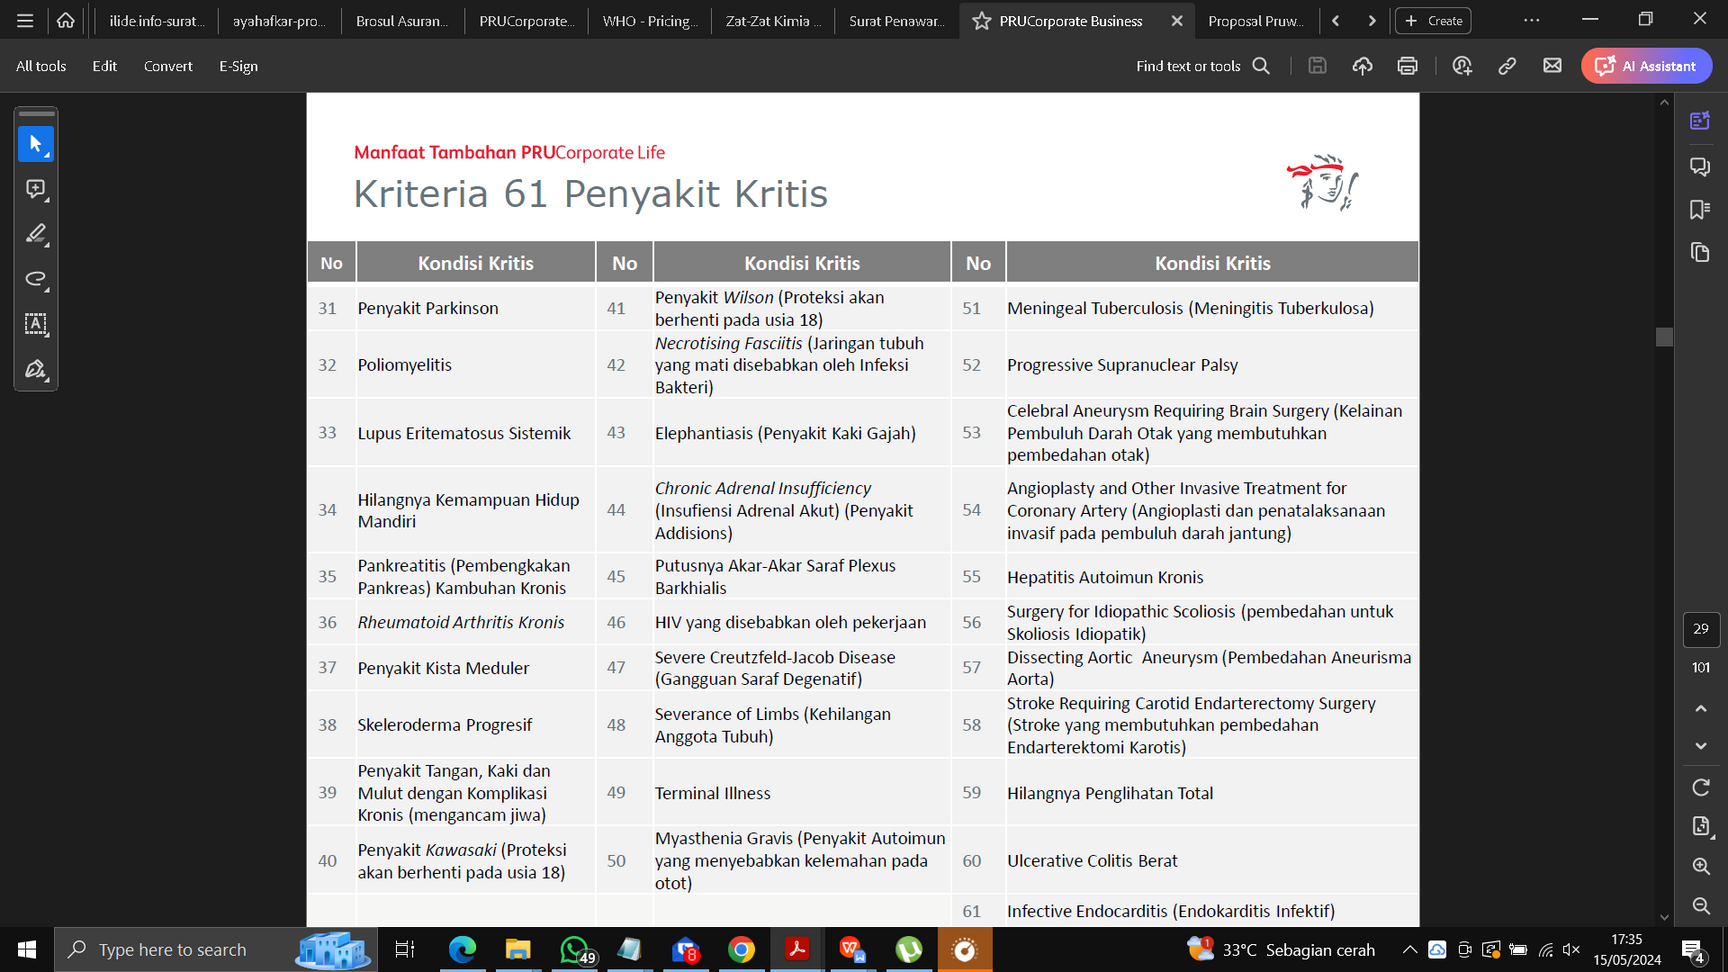Select the arrow selection tool

click(x=36, y=144)
